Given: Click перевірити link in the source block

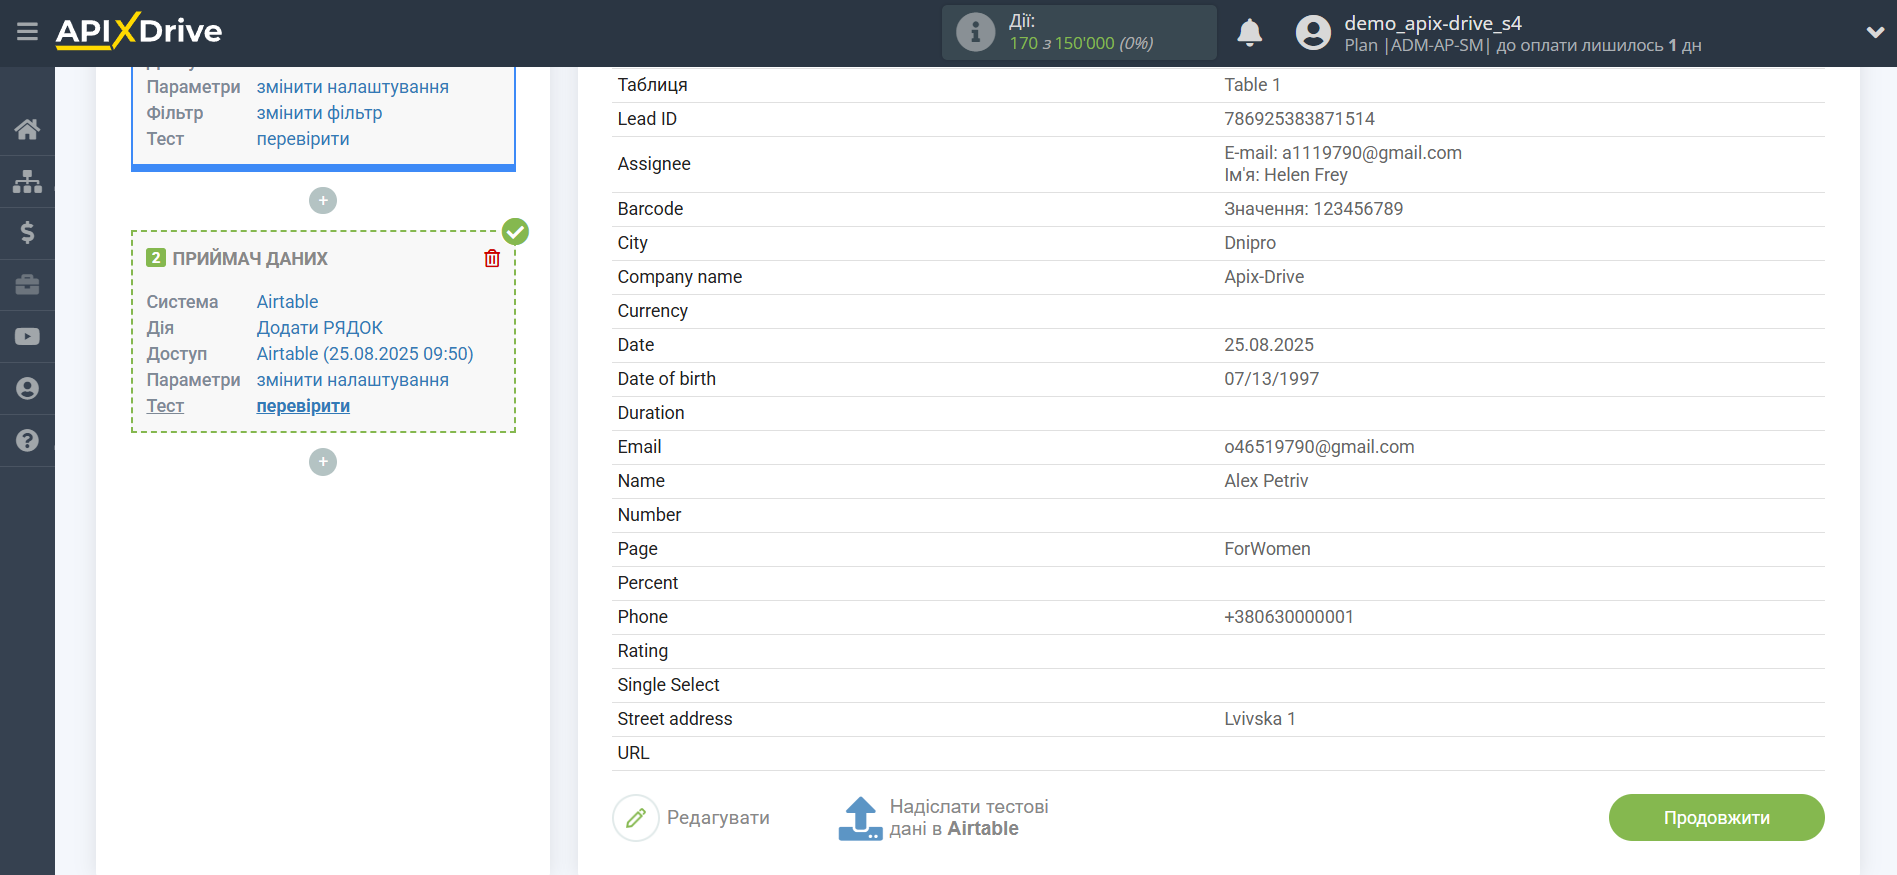Looking at the screenshot, I should (x=303, y=139).
